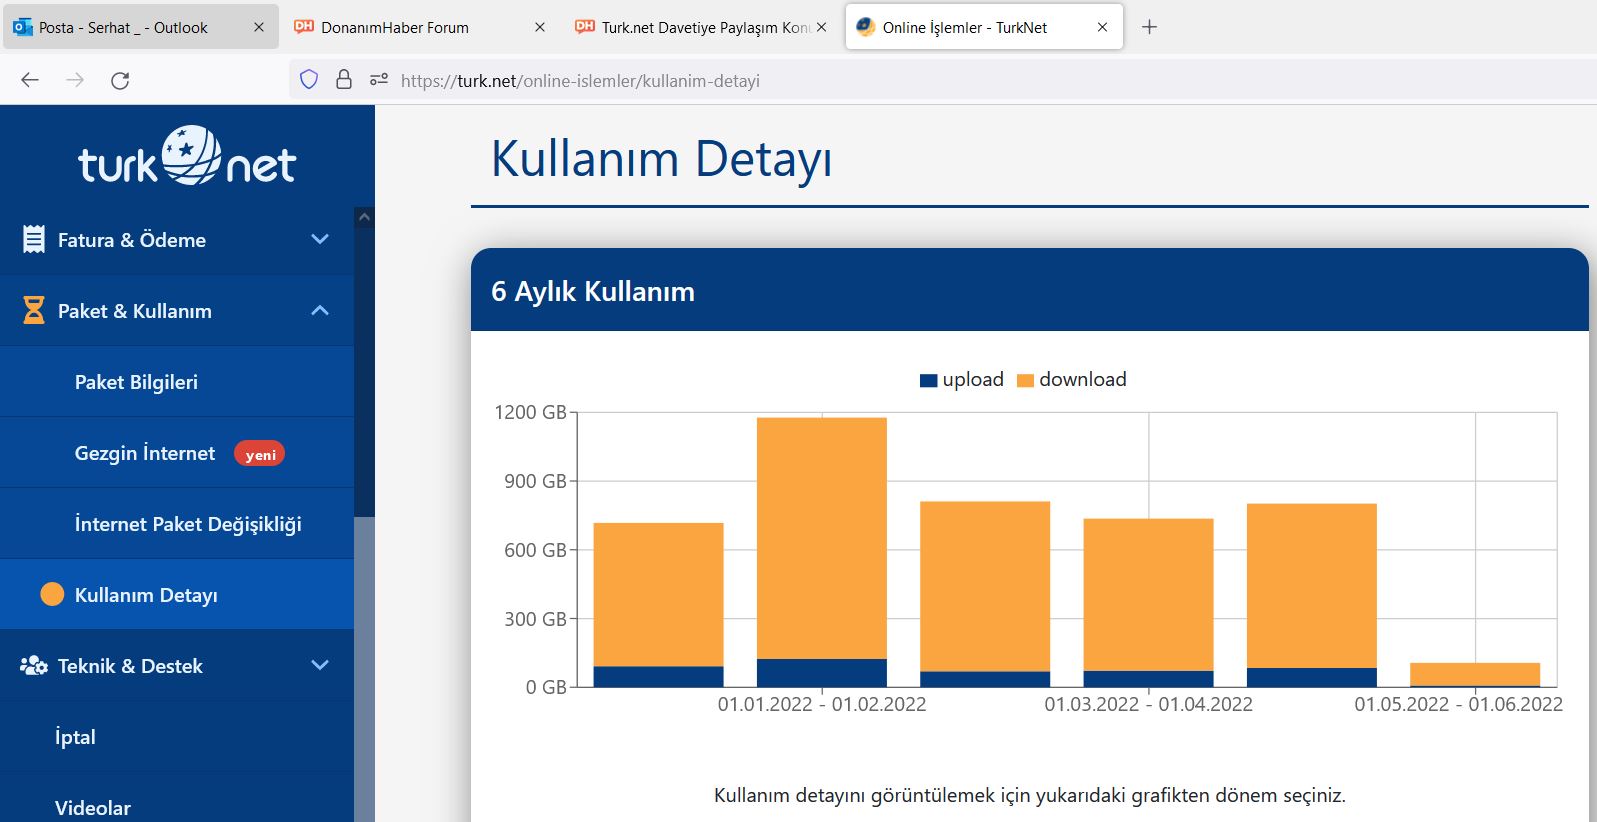Click the Fatura & Ödeme menu label
The image size is (1597, 822).
132,240
